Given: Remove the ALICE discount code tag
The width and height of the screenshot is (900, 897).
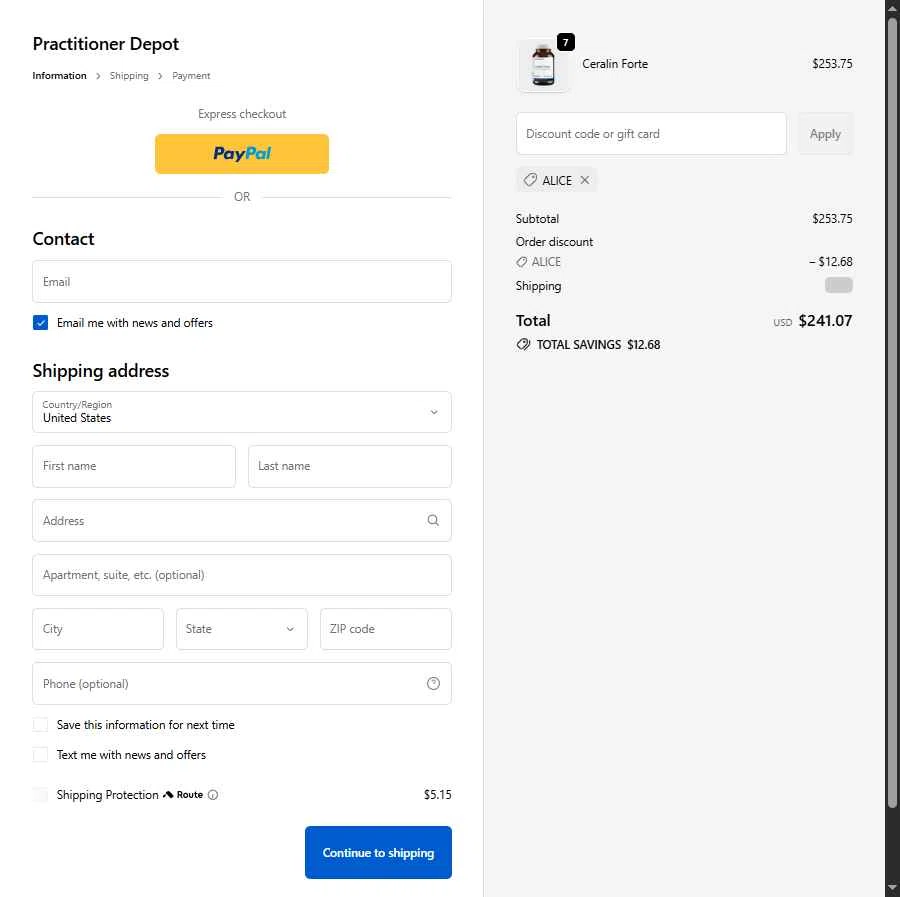Looking at the screenshot, I should [584, 180].
